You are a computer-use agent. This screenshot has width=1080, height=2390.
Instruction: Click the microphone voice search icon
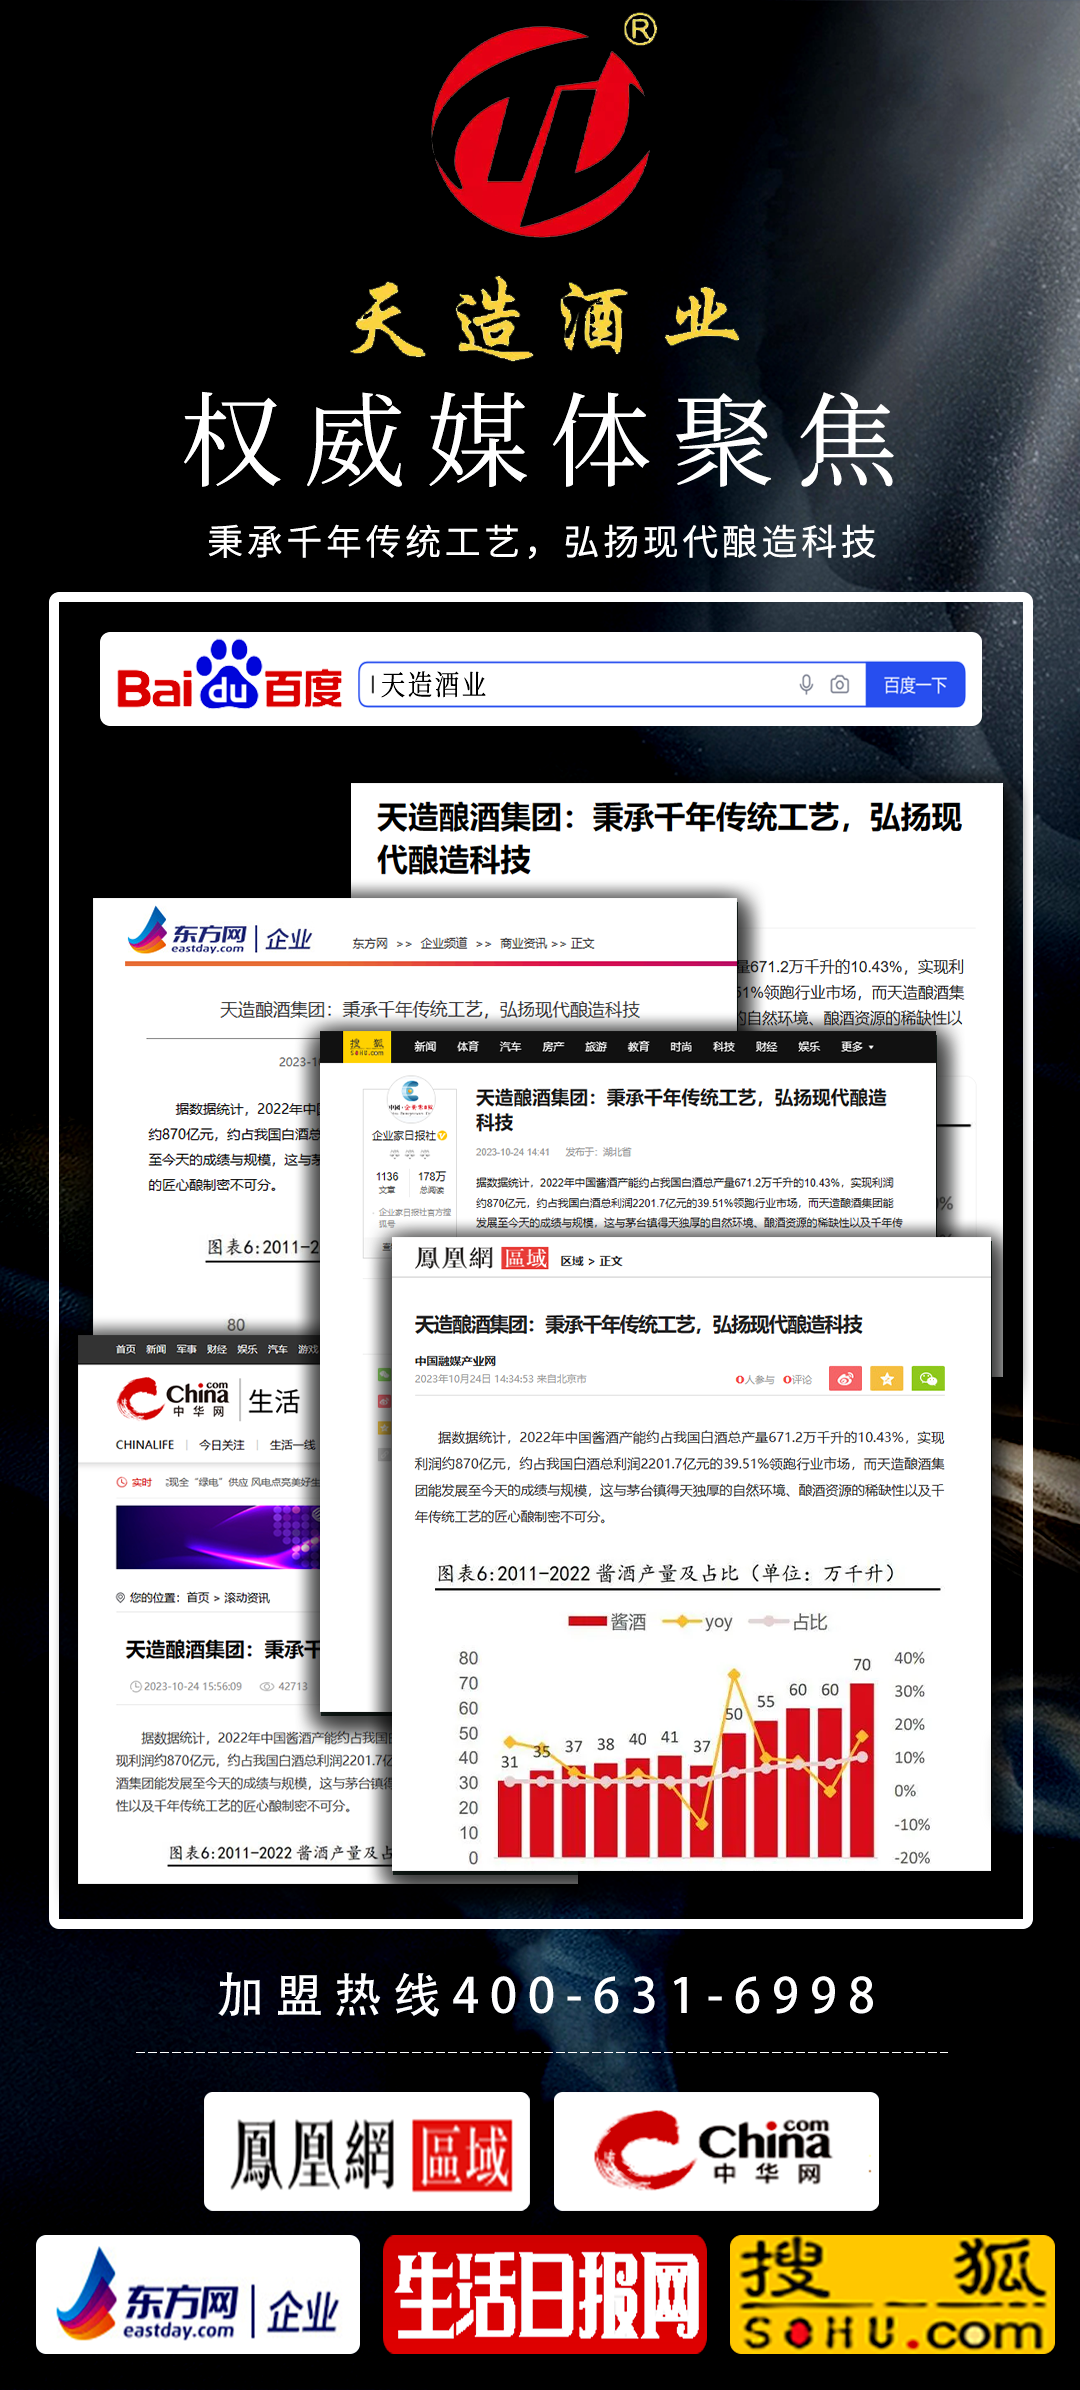pos(806,685)
